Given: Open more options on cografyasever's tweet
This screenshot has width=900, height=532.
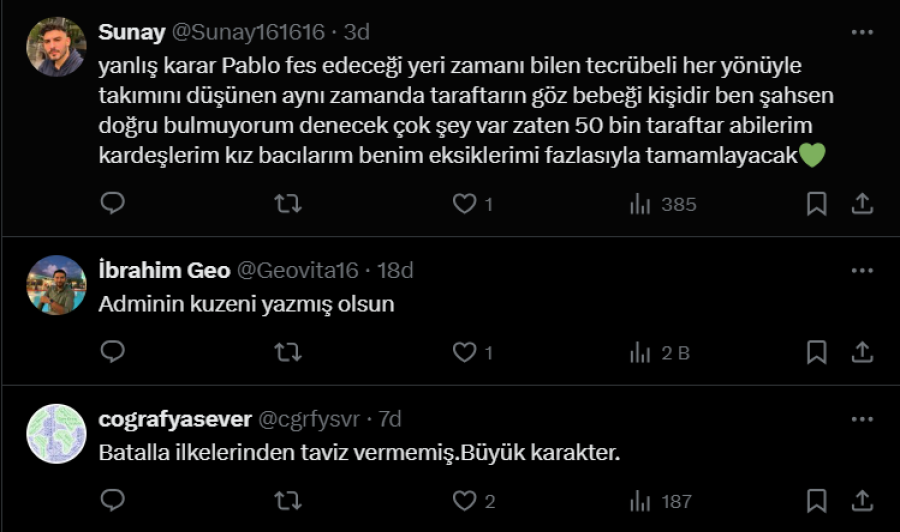Looking at the screenshot, I should pos(861,419).
